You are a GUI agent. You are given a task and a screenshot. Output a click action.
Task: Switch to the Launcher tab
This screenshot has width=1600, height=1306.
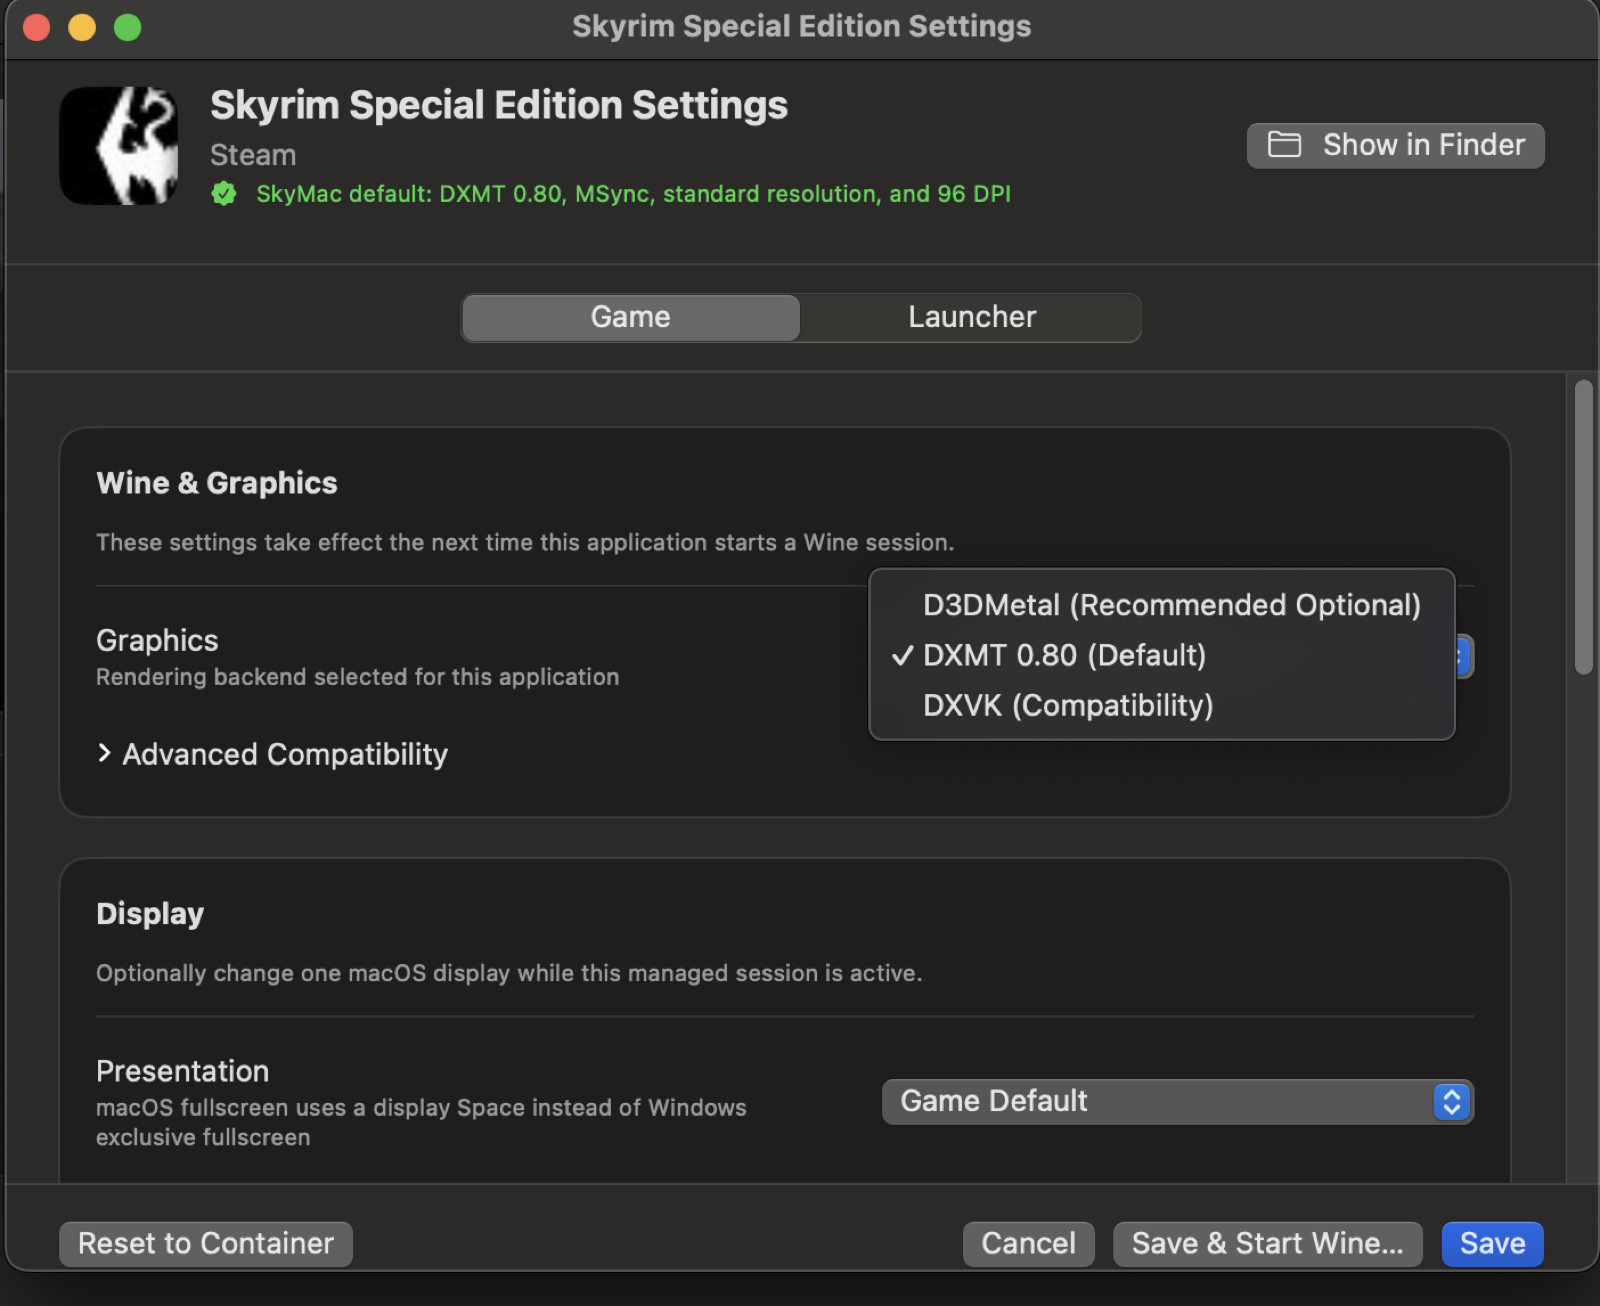point(971,317)
